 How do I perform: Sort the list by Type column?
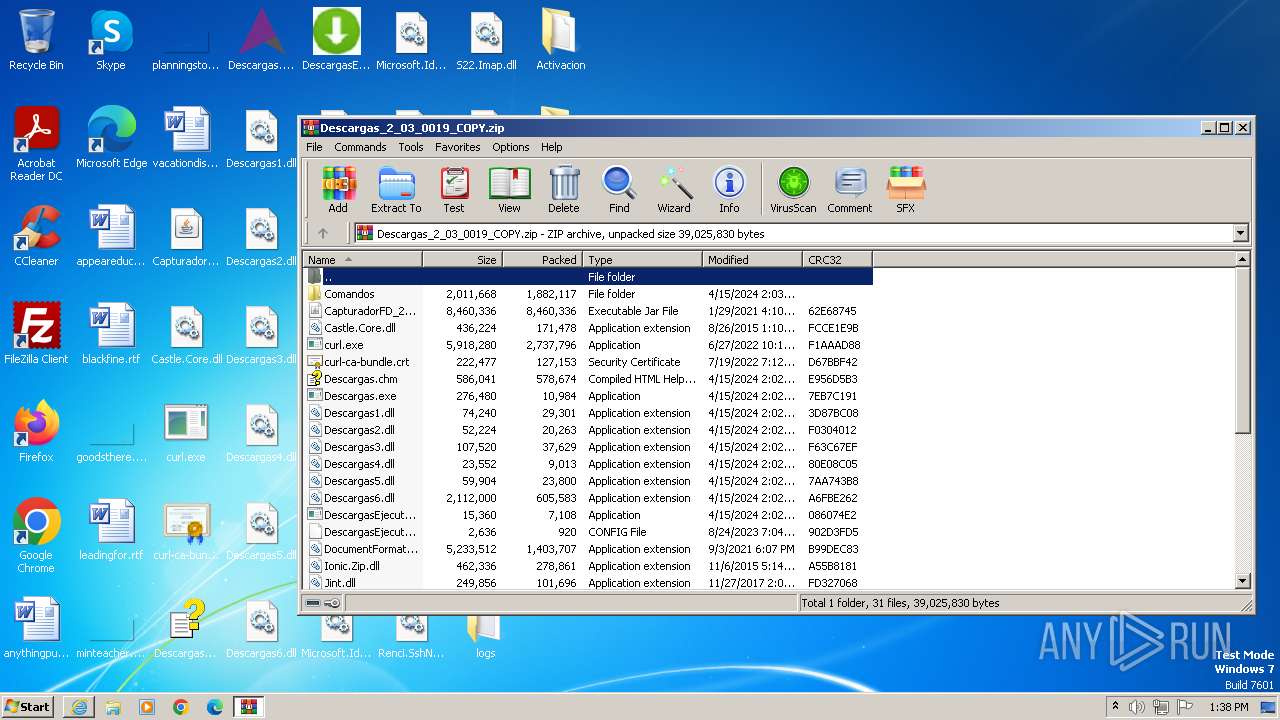tap(643, 259)
